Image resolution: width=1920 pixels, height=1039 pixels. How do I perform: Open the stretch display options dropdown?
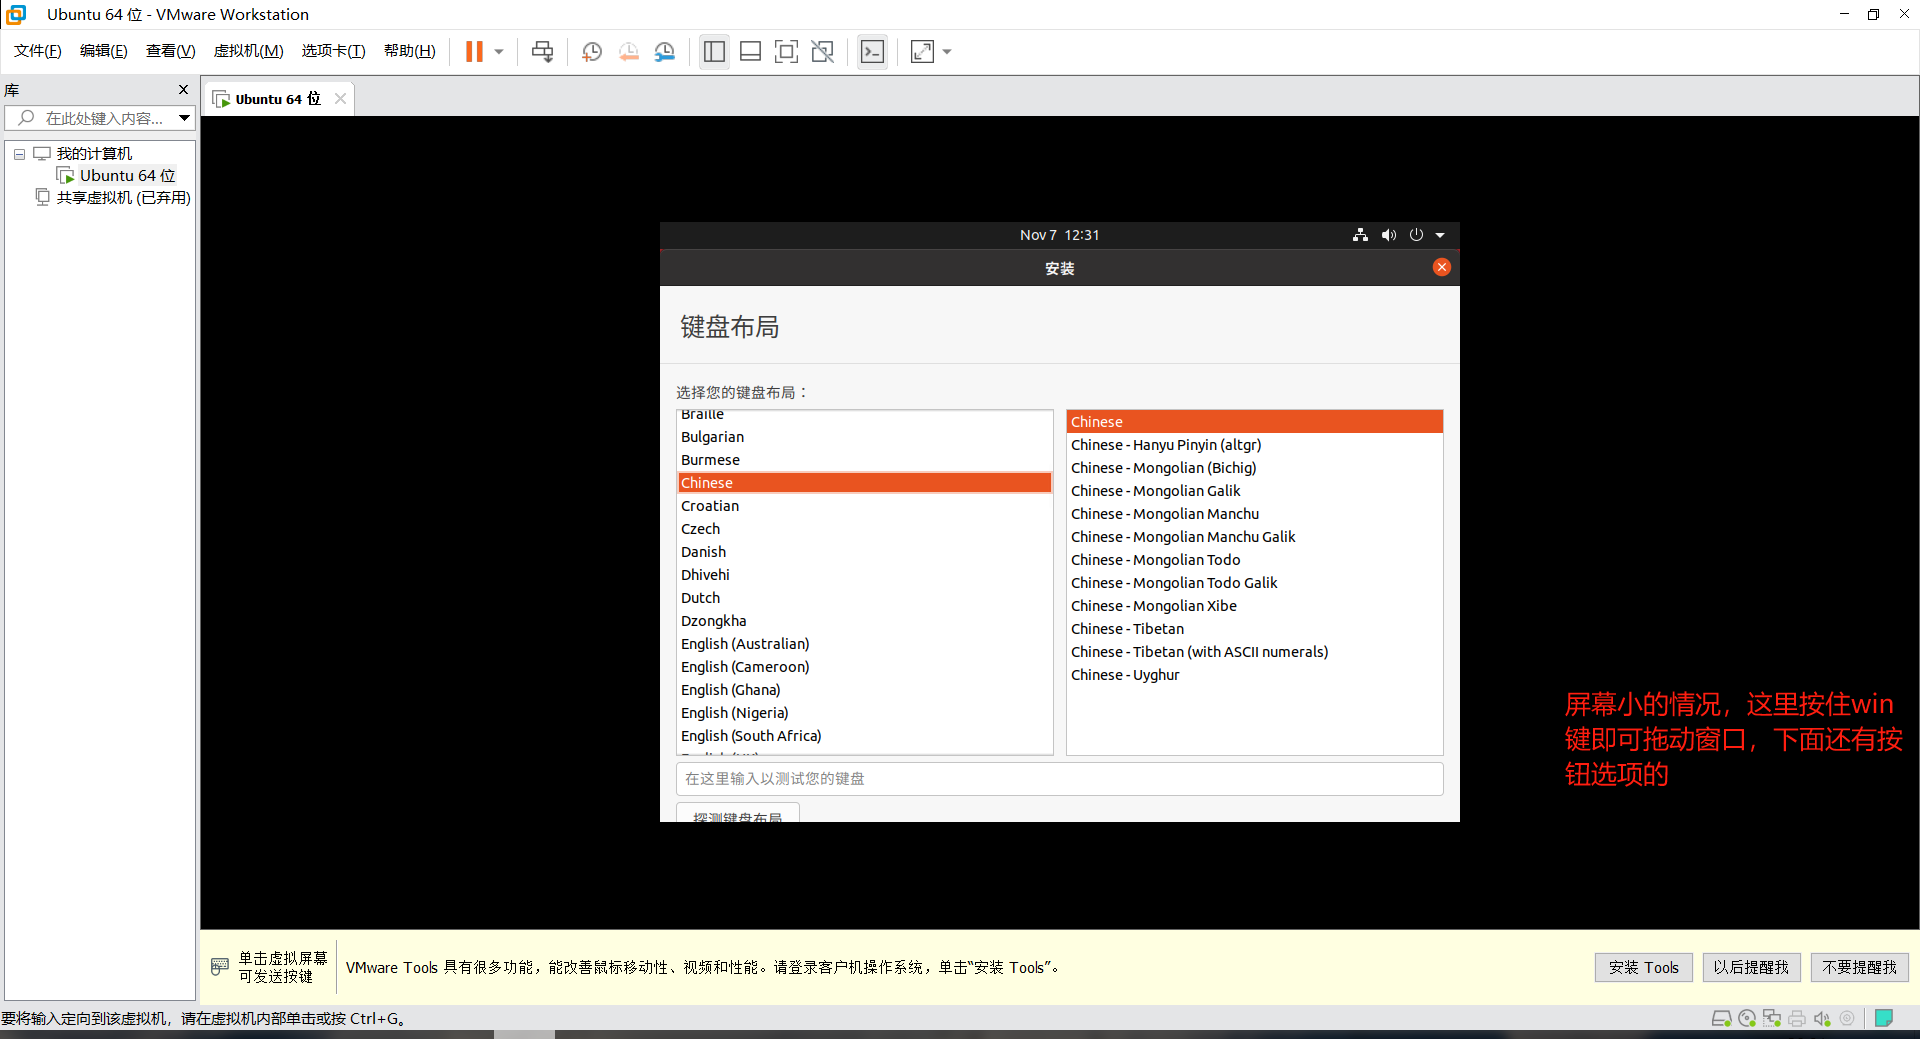(x=947, y=51)
